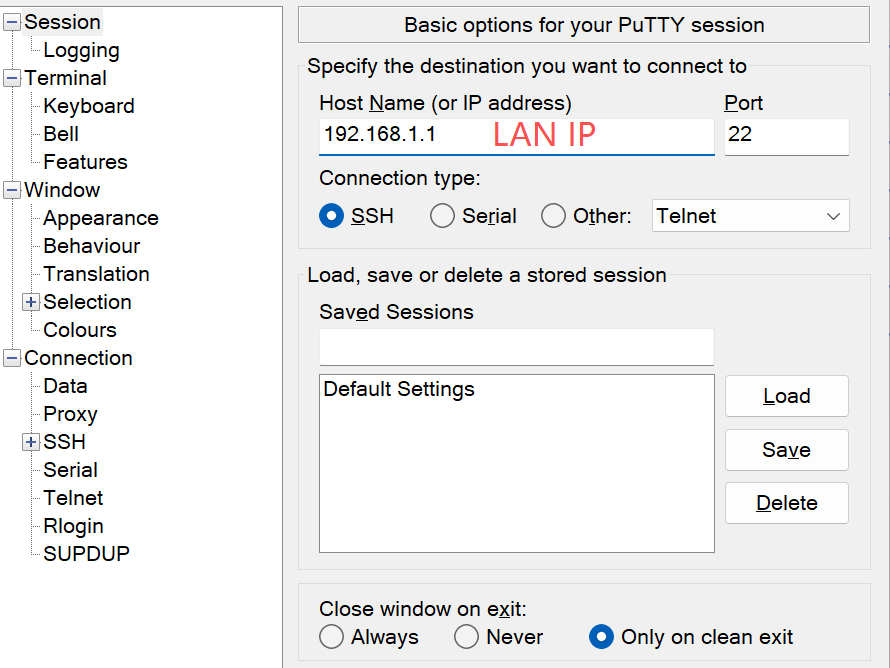This screenshot has width=890, height=668.
Task: Collapse the Terminal category expander
Action: point(12,78)
